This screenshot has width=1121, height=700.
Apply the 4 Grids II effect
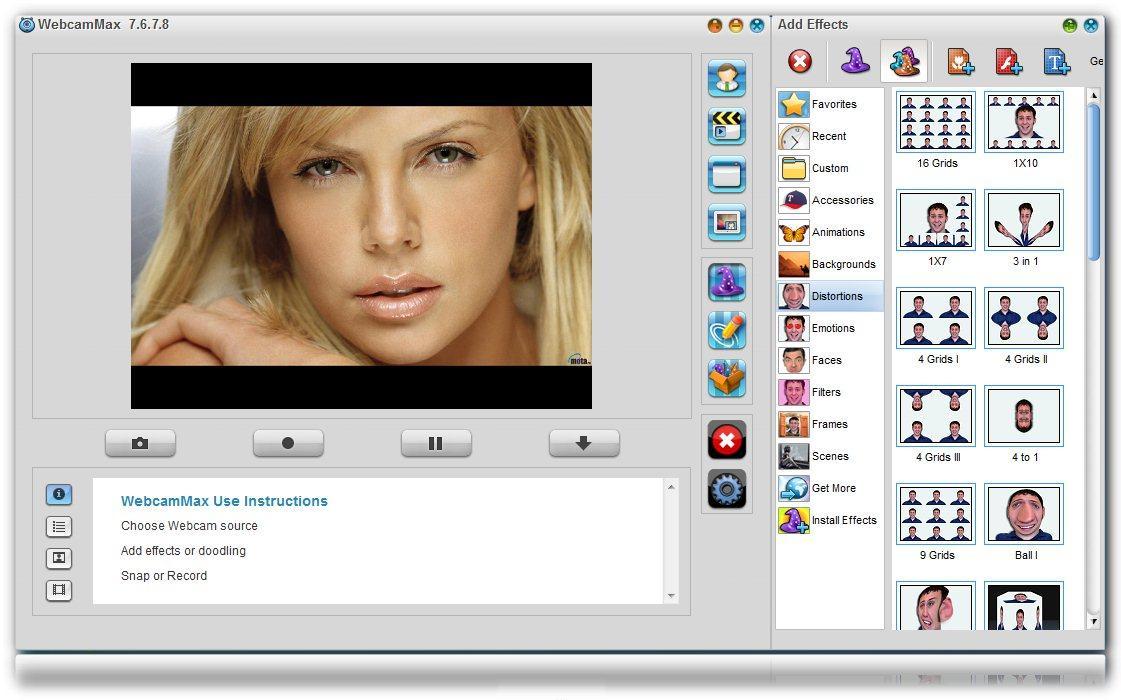tap(1024, 318)
